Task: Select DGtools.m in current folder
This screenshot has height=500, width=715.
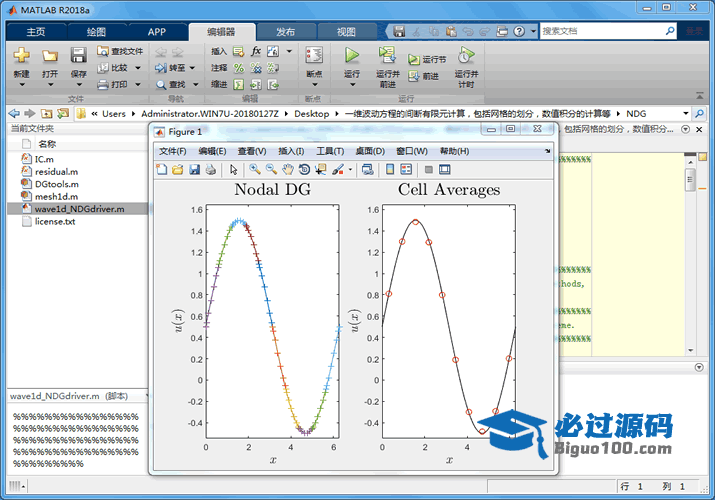Action: (x=57, y=184)
